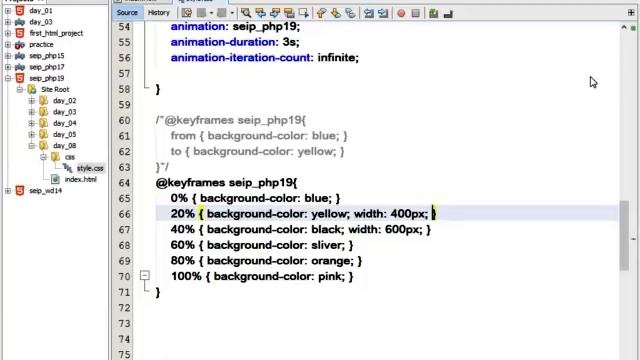
Task: Start macro recording with red circle icon
Action: [401, 13]
